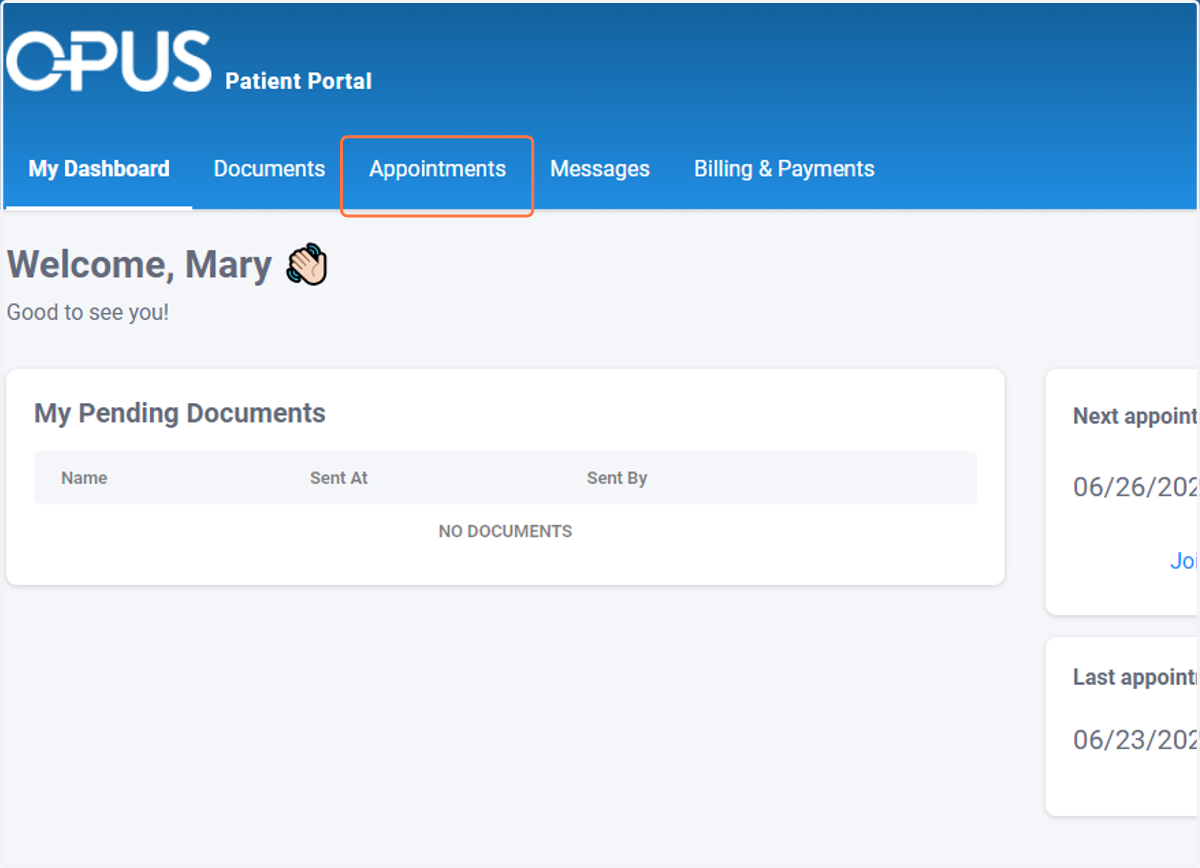Click the last appointment date 06/23
1200x868 pixels.
tap(1136, 740)
